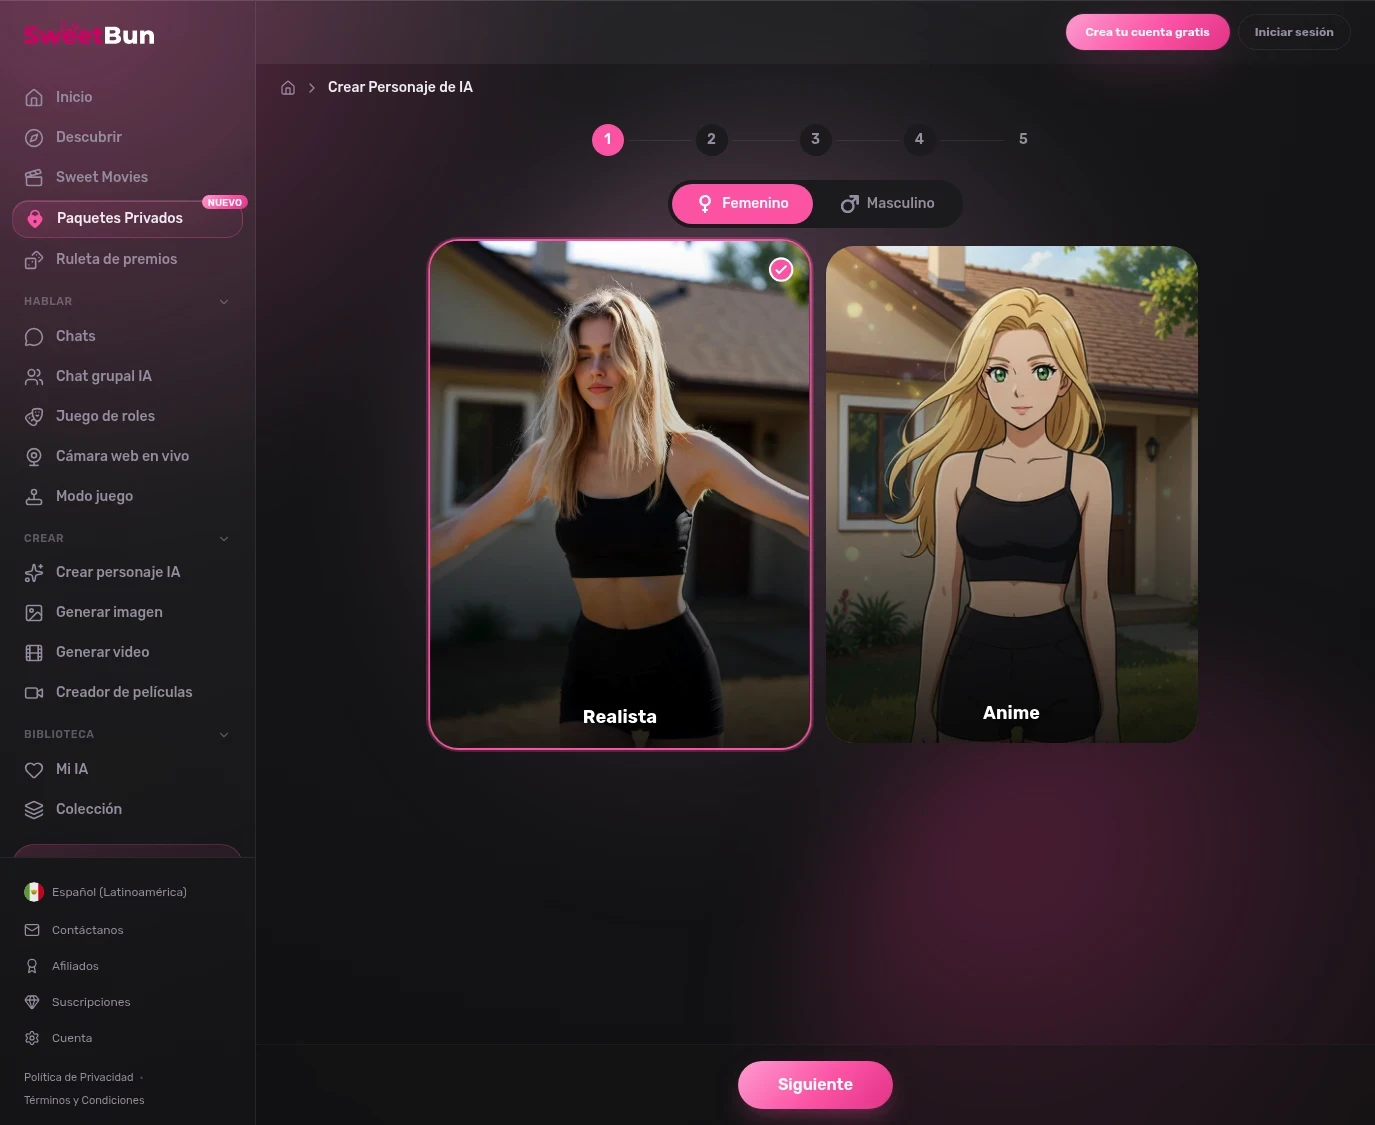Go to step 5 in wizard
This screenshot has width=1375, height=1125.
click(x=1023, y=139)
